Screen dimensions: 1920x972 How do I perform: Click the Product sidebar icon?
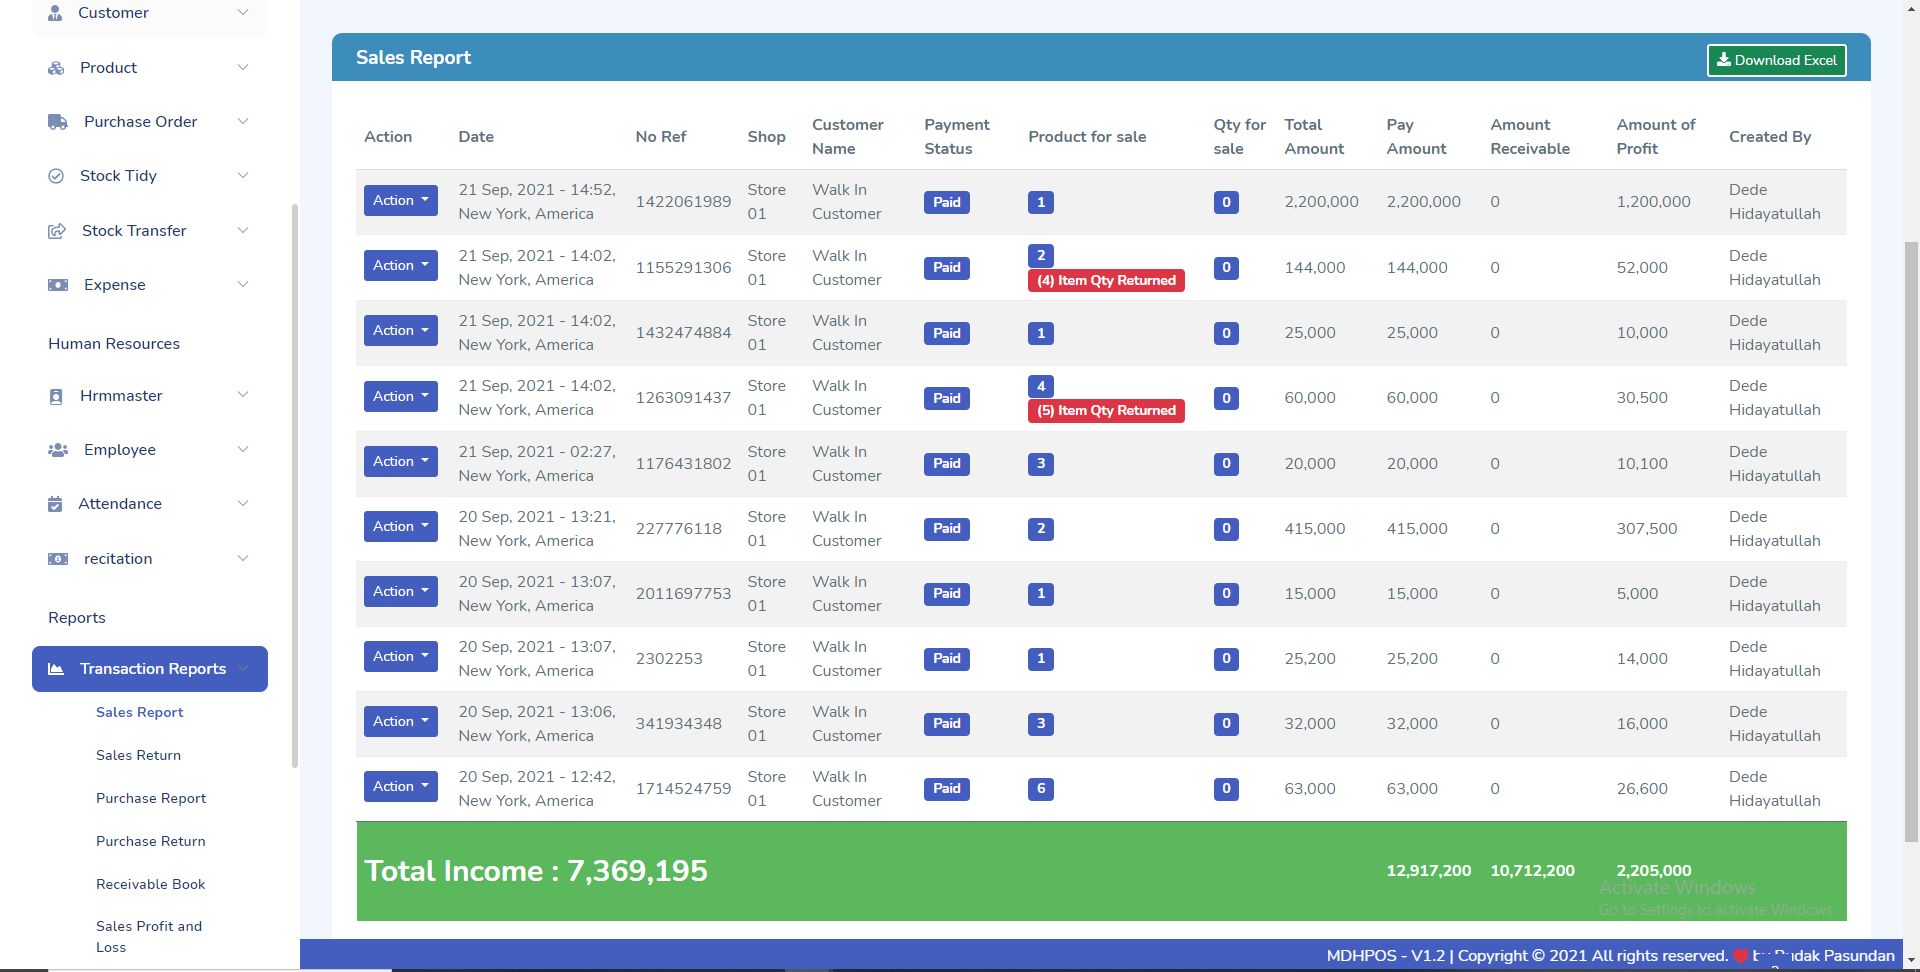click(56, 68)
